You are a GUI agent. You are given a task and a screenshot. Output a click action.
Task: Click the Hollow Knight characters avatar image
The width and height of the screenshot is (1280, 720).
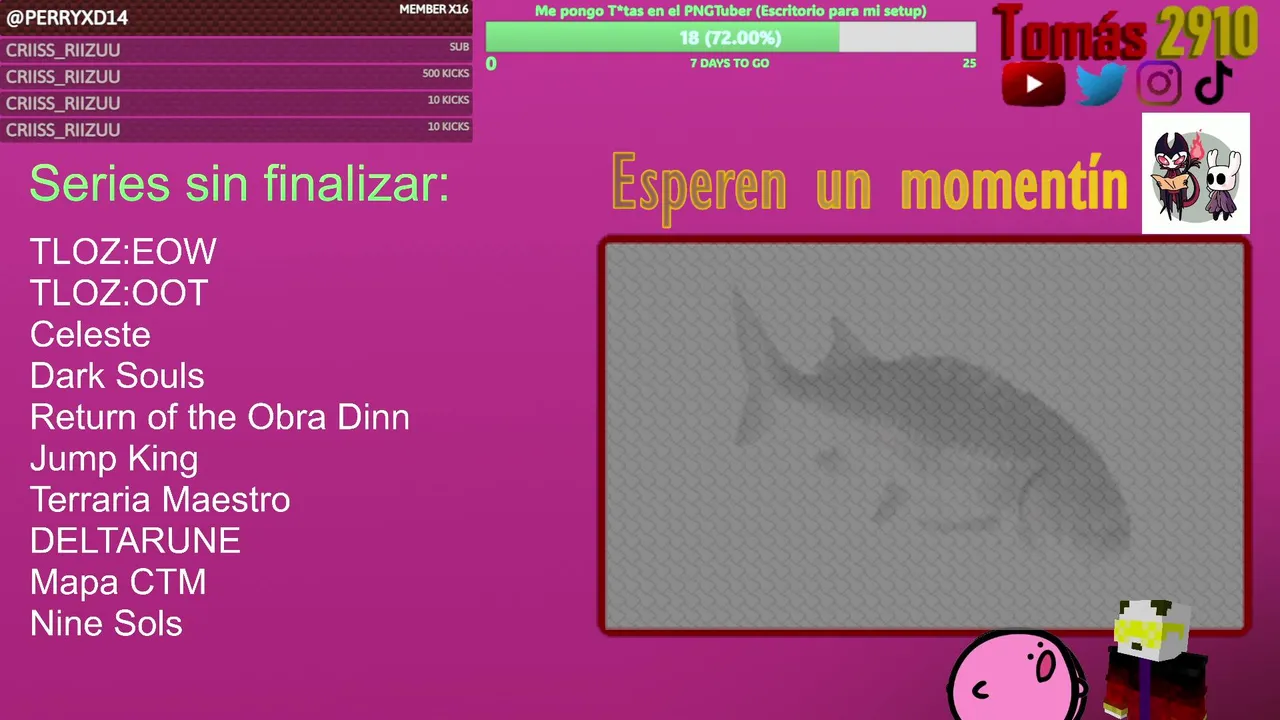click(x=1196, y=173)
